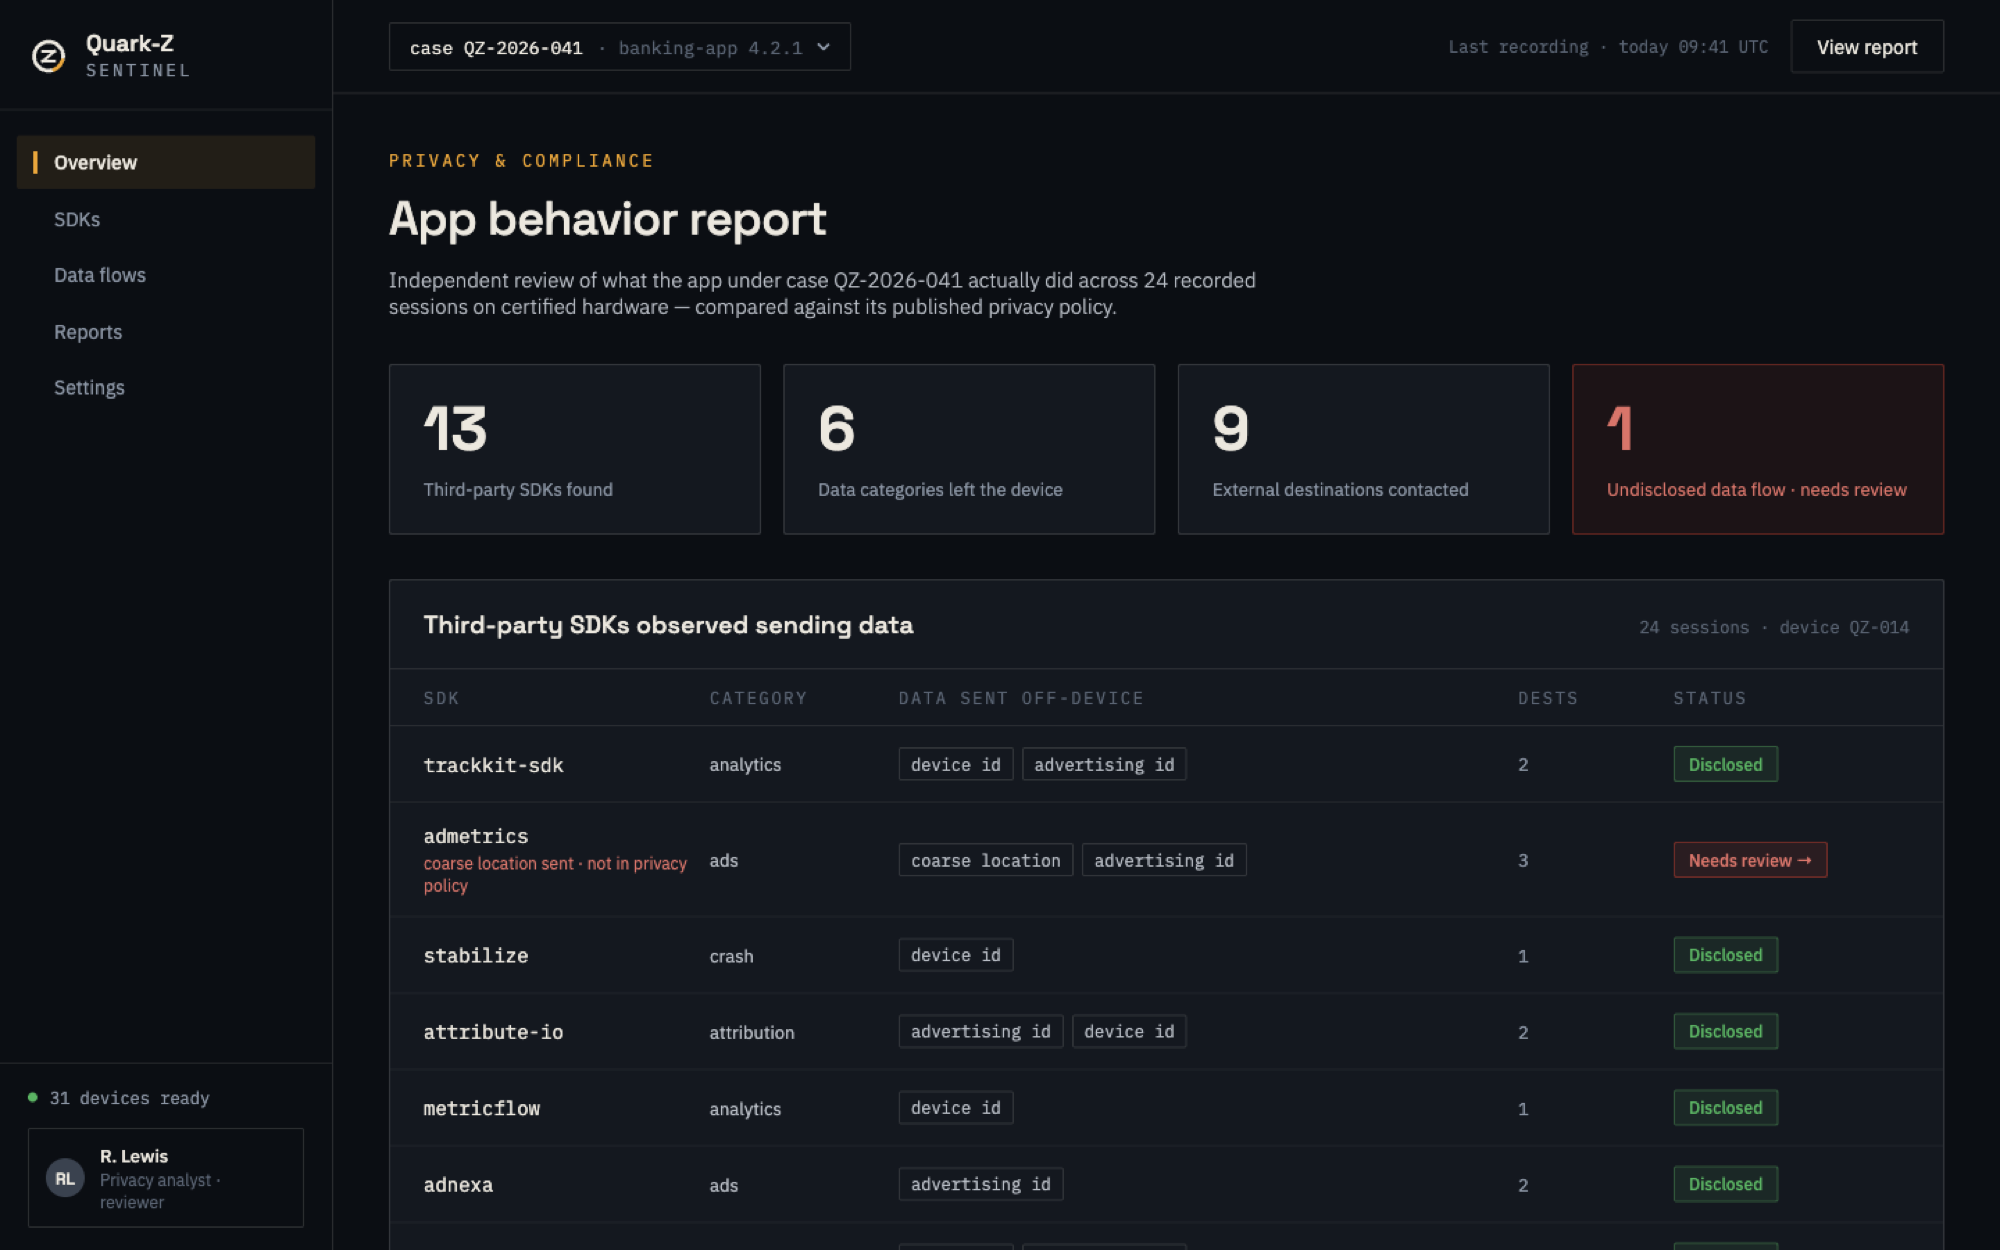The width and height of the screenshot is (2000, 1250).
Task: Click the advertising id tag in attribute-io row
Action: pos(980,1031)
